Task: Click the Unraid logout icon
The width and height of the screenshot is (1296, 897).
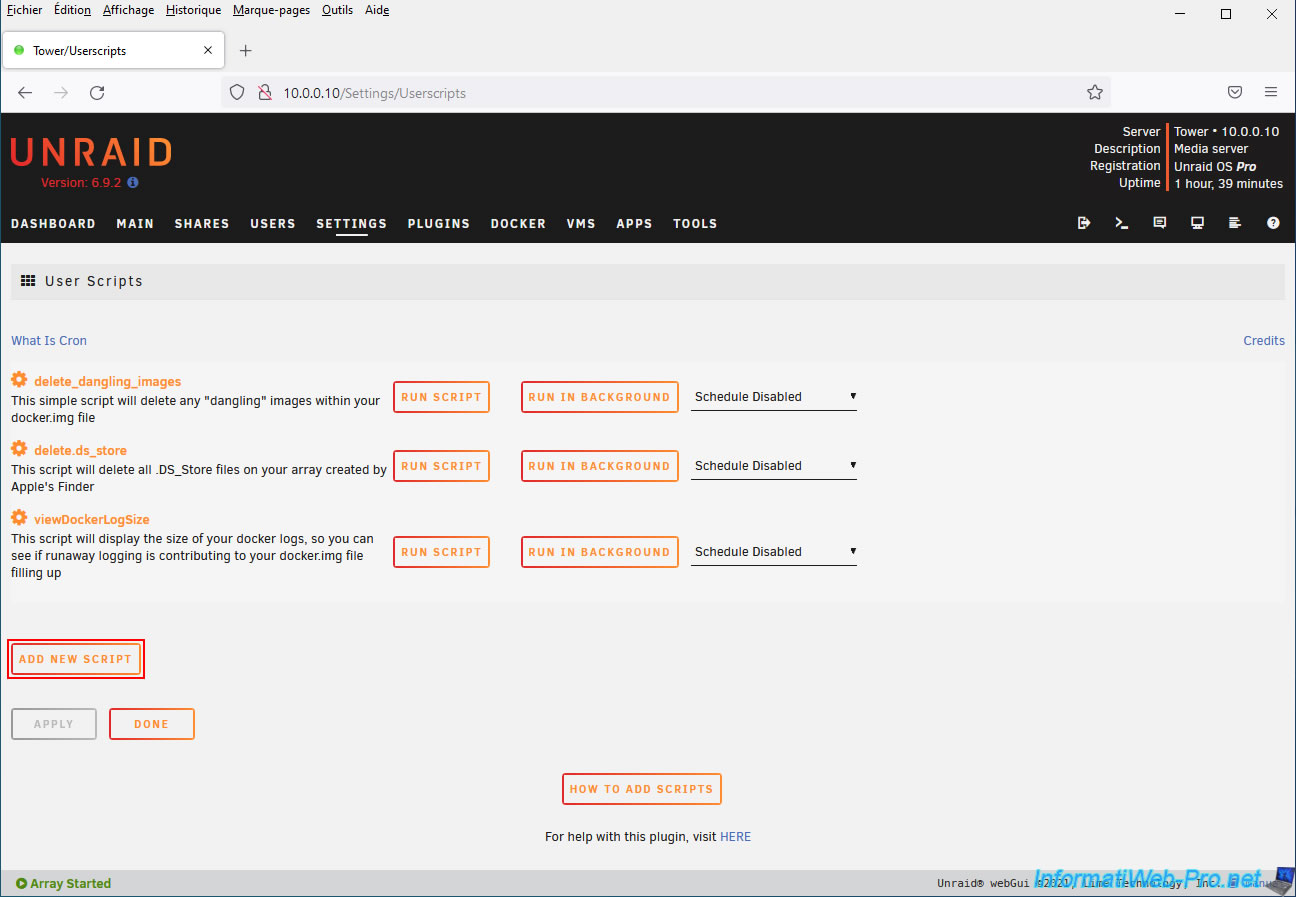Action: (1084, 223)
